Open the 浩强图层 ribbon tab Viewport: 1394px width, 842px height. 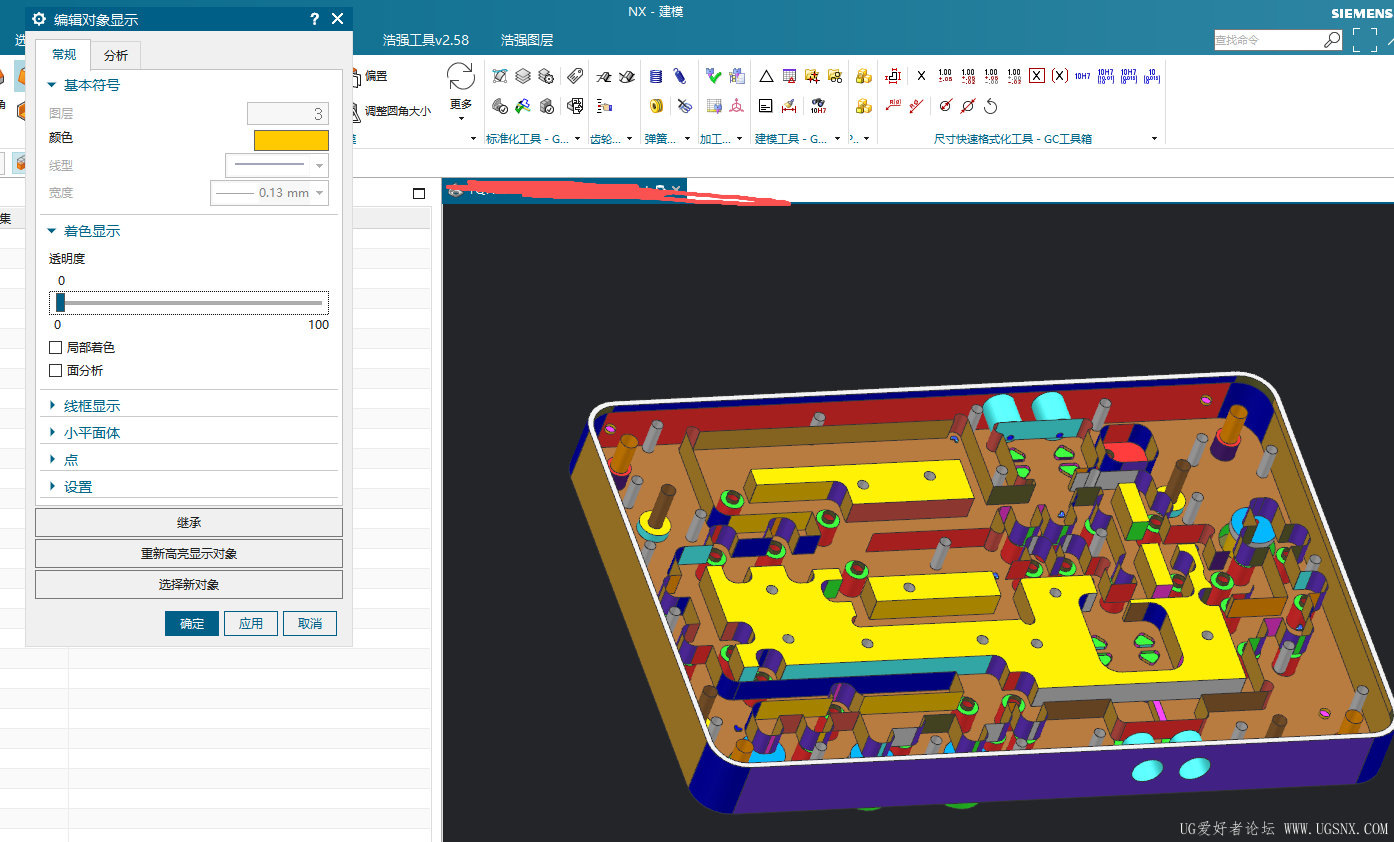[527, 40]
